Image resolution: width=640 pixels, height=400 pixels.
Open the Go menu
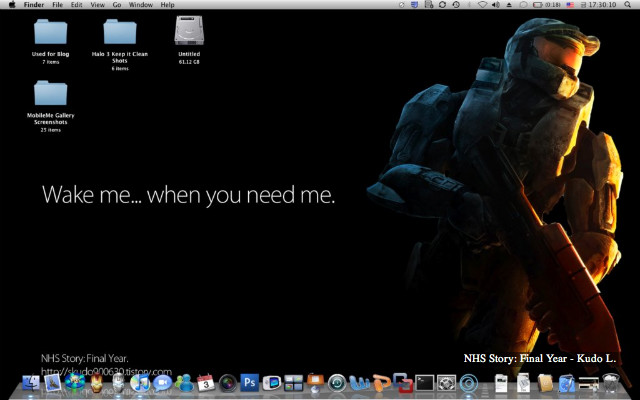(x=117, y=4)
